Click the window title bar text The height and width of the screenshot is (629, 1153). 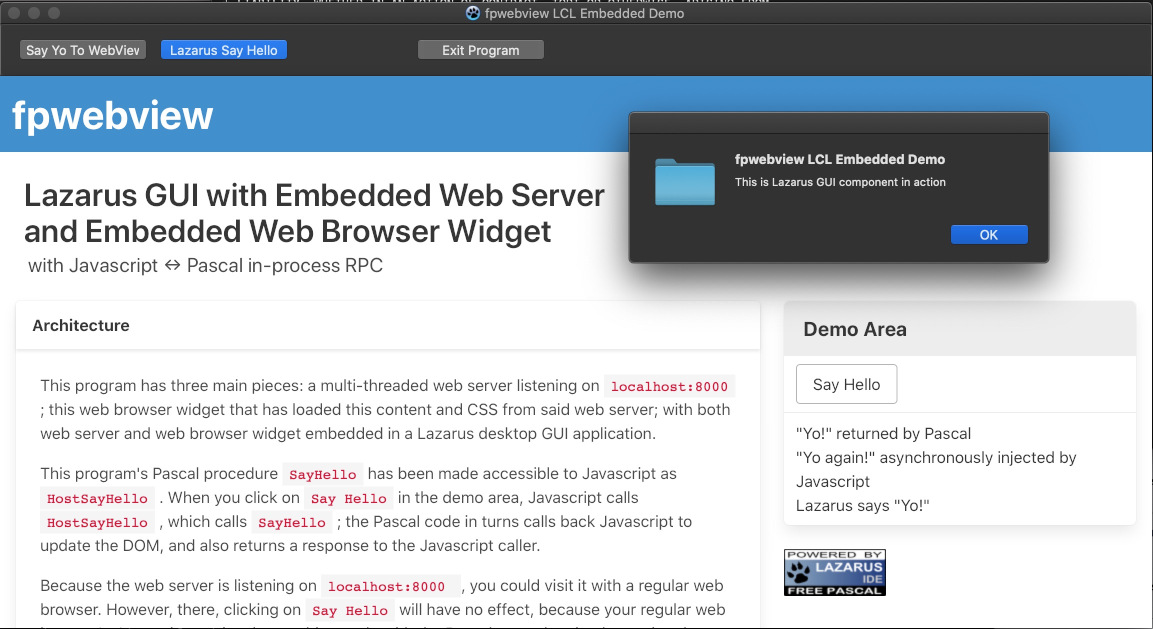[x=585, y=13]
